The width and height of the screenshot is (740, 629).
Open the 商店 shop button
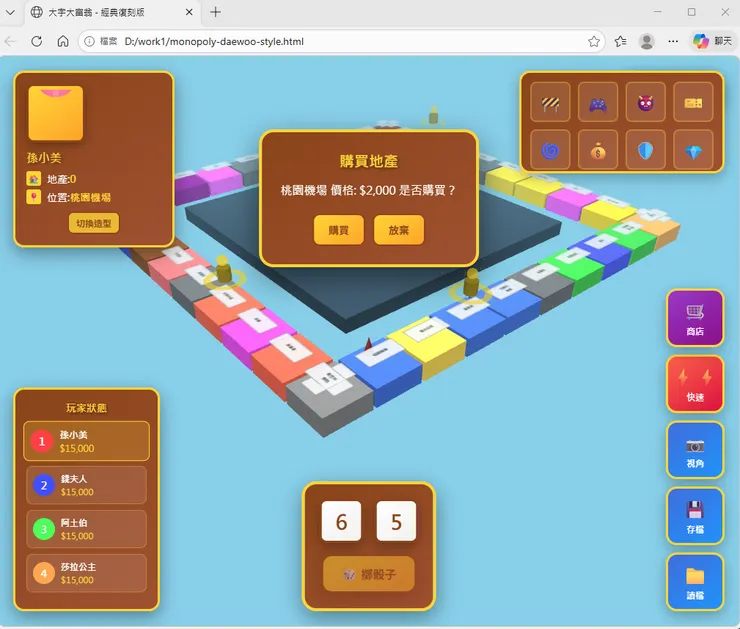pyautogui.click(x=695, y=318)
